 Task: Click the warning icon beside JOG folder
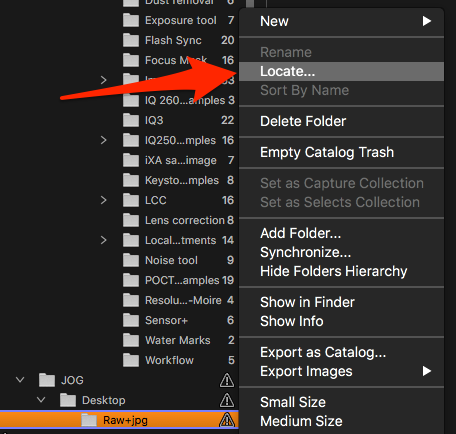(227, 380)
